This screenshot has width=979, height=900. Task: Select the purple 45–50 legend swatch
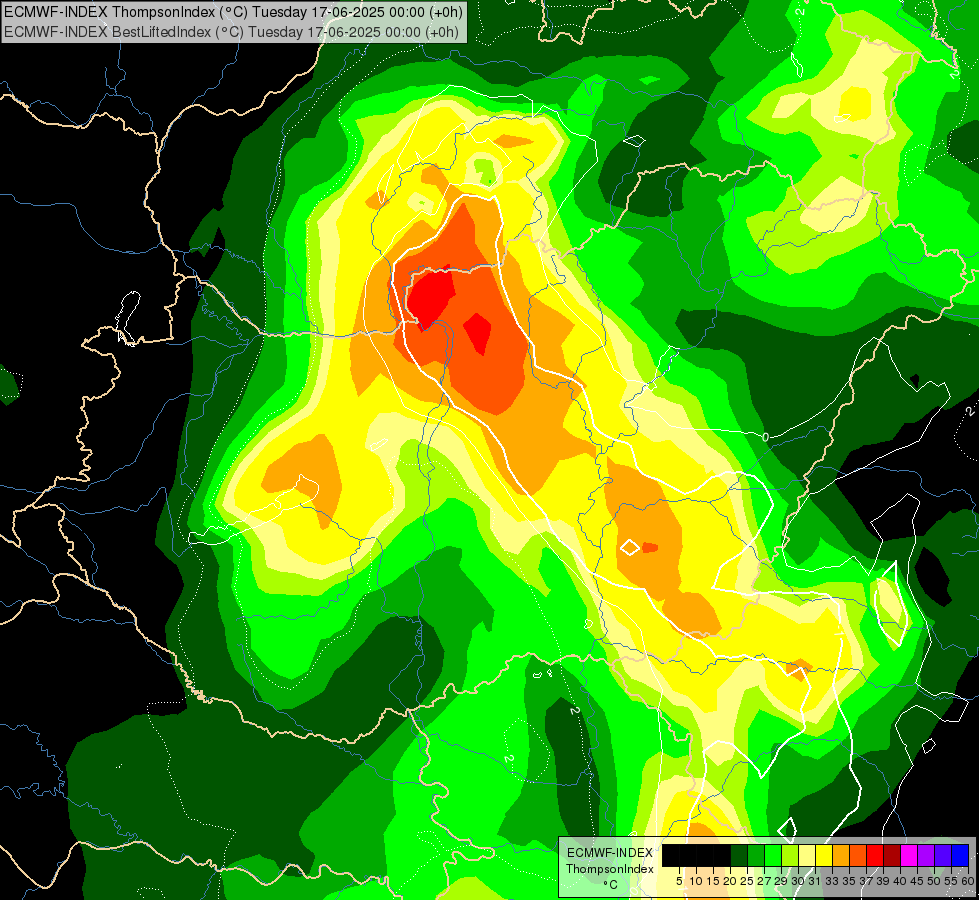(926, 855)
